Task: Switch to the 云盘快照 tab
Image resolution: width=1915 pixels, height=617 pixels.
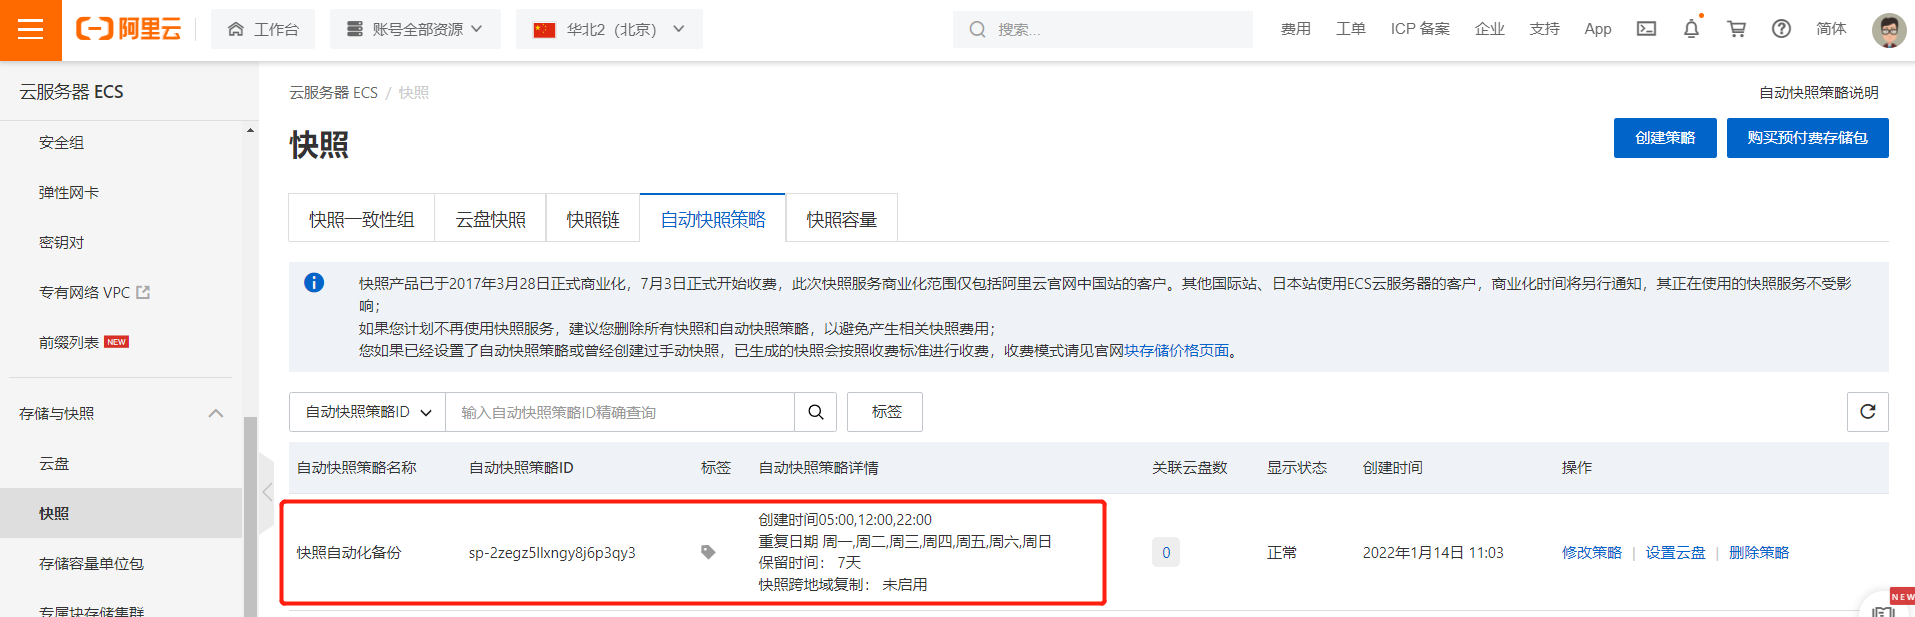Action: point(490,219)
